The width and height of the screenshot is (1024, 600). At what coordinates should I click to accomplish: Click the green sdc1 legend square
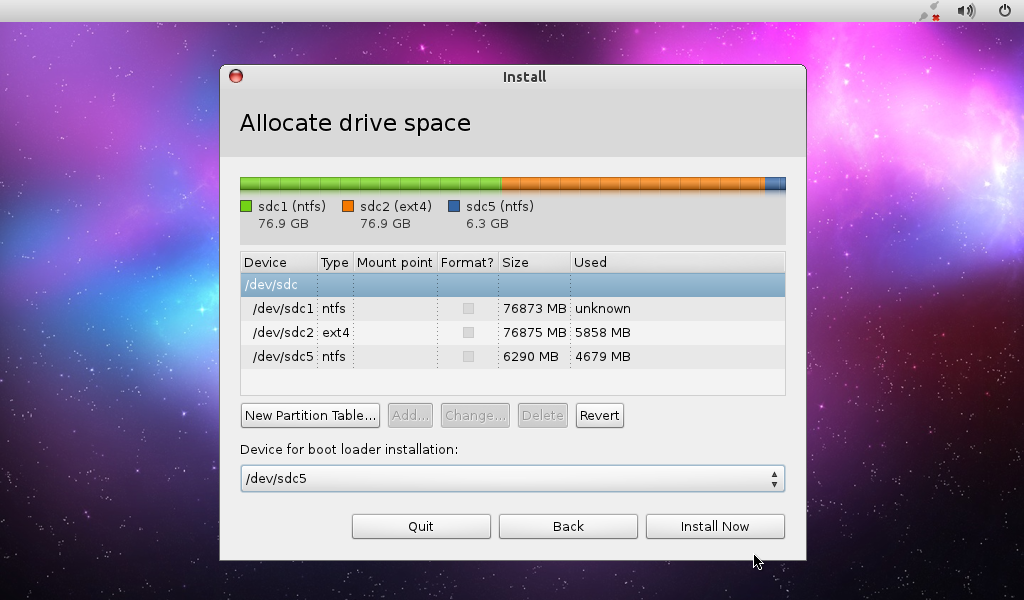pos(246,207)
